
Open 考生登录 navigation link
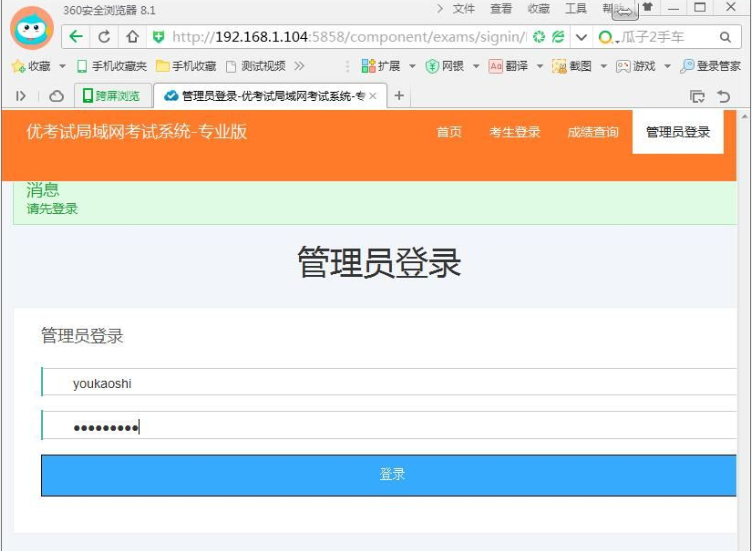(515, 132)
